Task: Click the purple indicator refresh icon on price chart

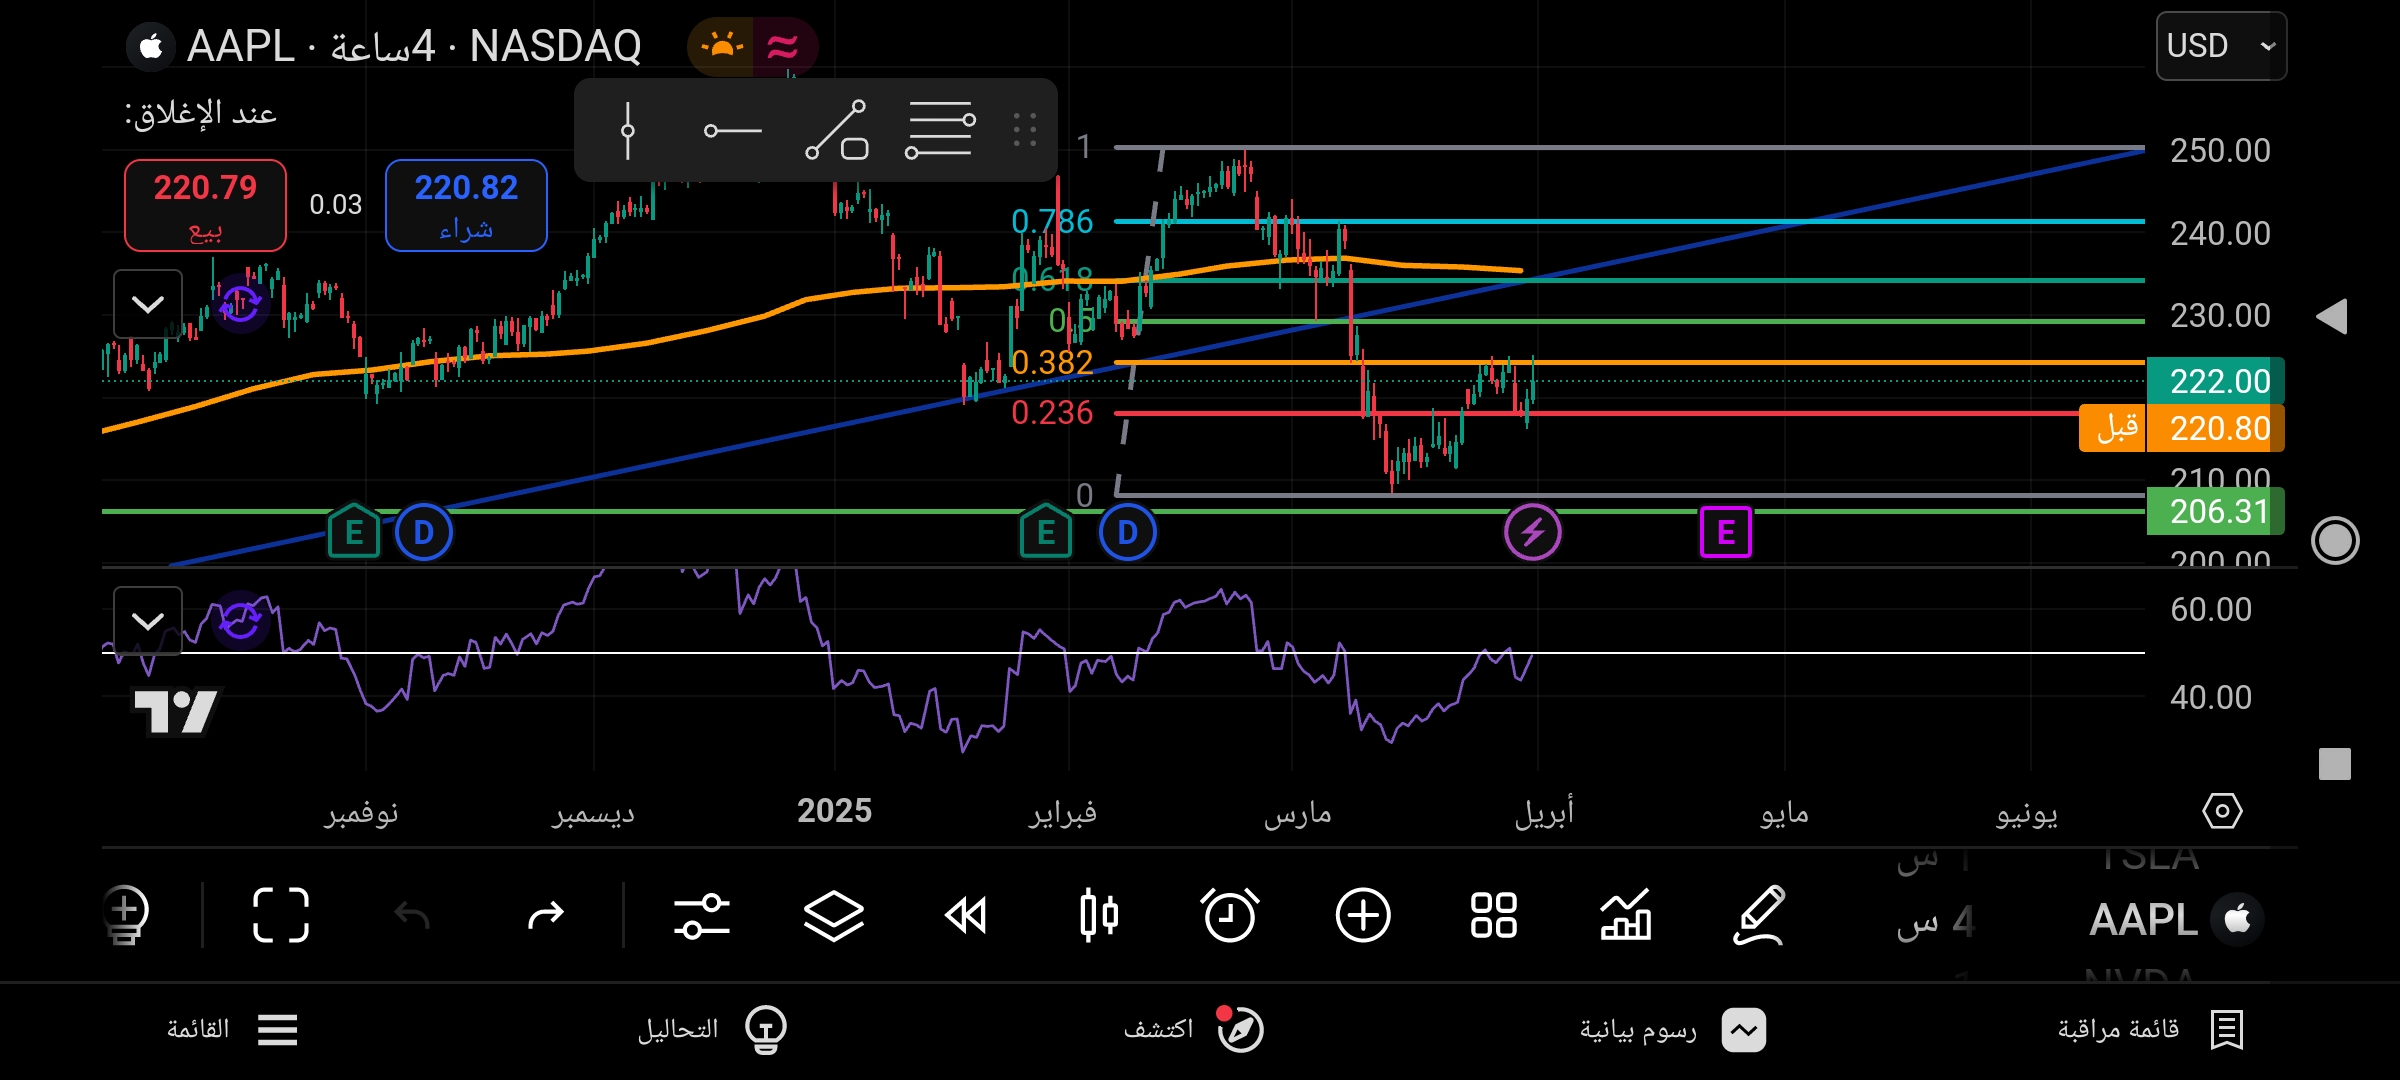Action: click(240, 303)
